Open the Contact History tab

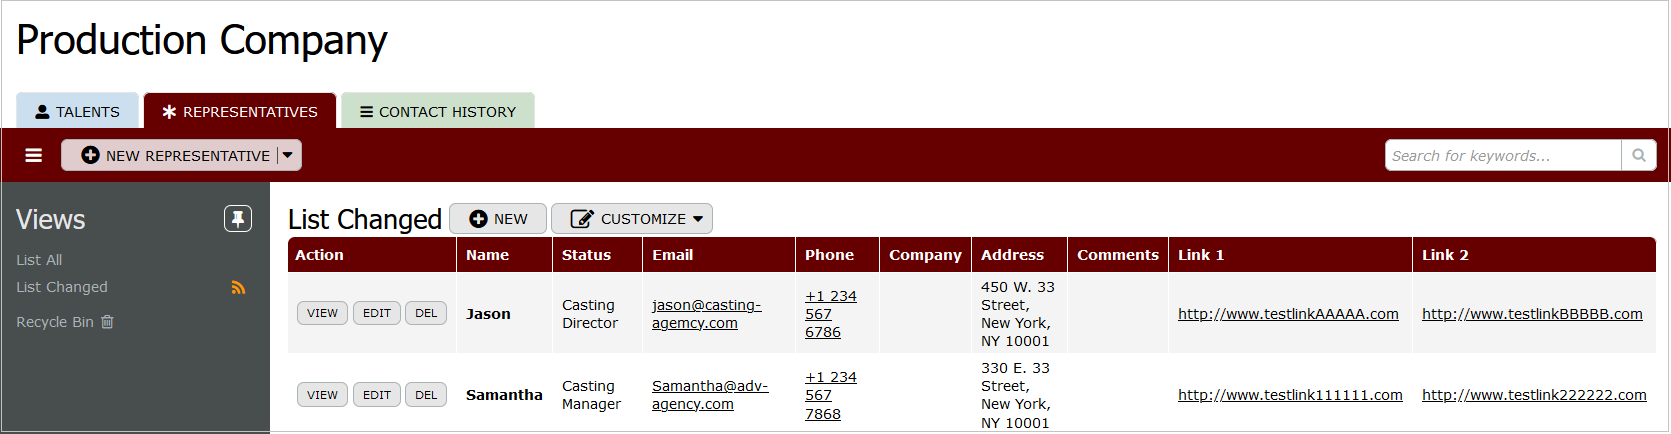pos(438,112)
